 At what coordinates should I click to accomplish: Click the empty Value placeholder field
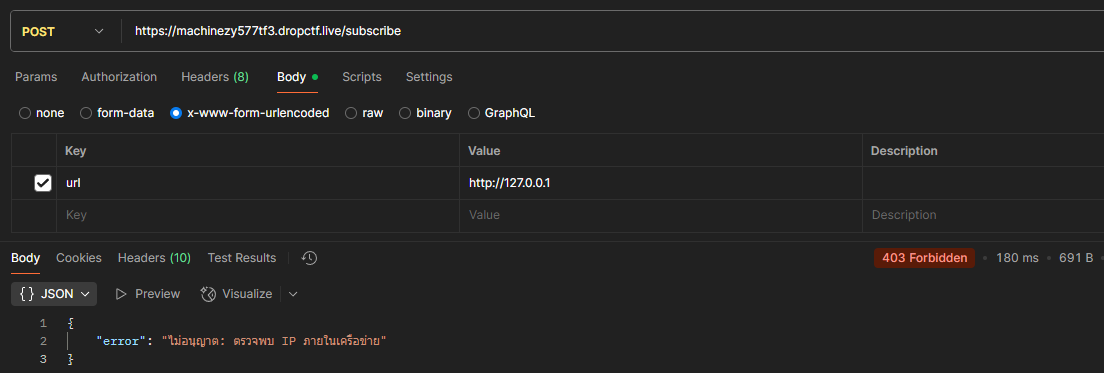pos(660,215)
